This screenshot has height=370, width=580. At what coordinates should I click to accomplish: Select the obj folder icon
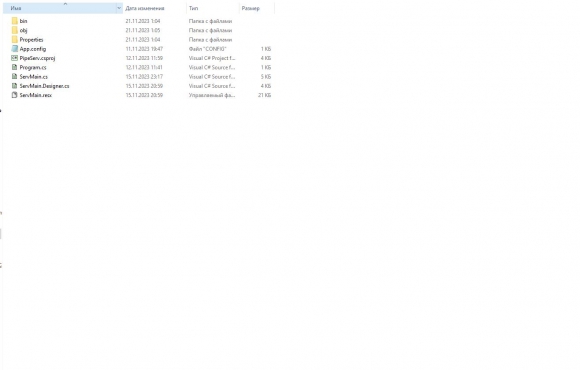[x=14, y=30]
